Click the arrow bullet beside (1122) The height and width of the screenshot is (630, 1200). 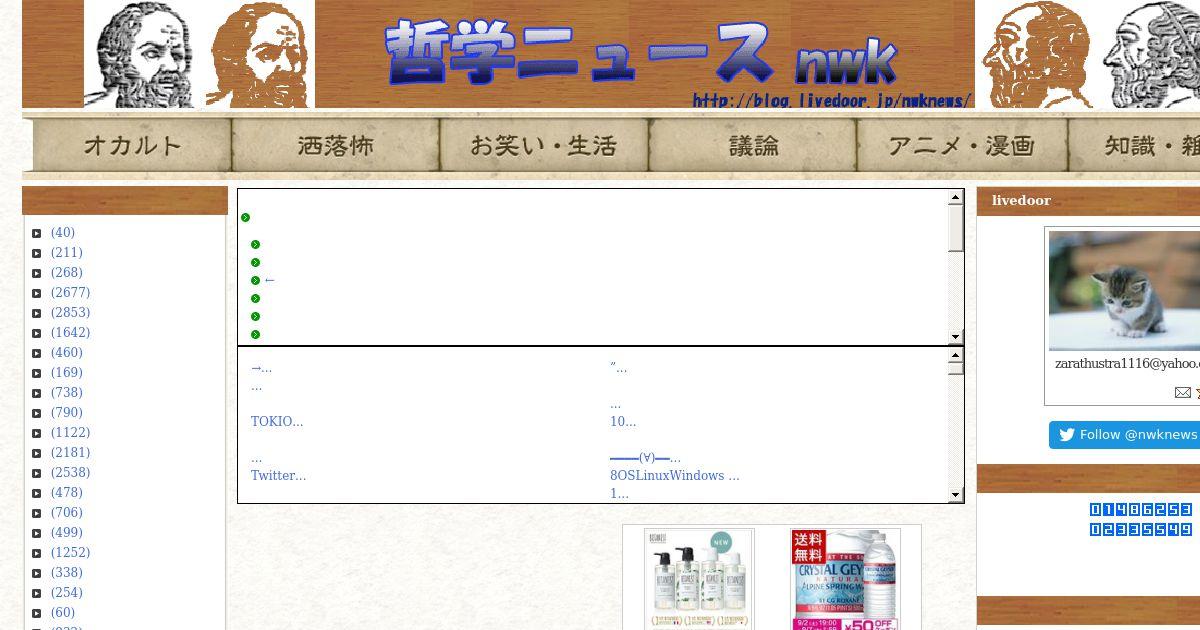(x=37, y=433)
